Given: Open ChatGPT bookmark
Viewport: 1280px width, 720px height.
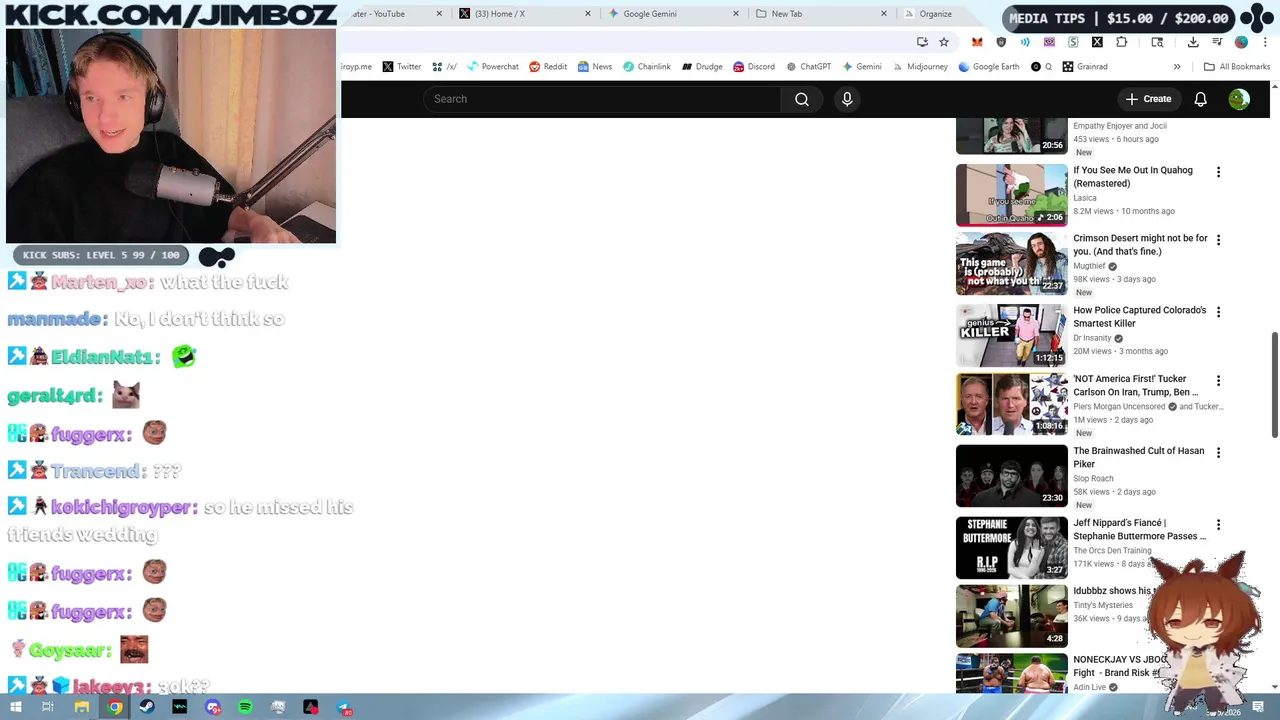Looking at the screenshot, I should 808,67.
